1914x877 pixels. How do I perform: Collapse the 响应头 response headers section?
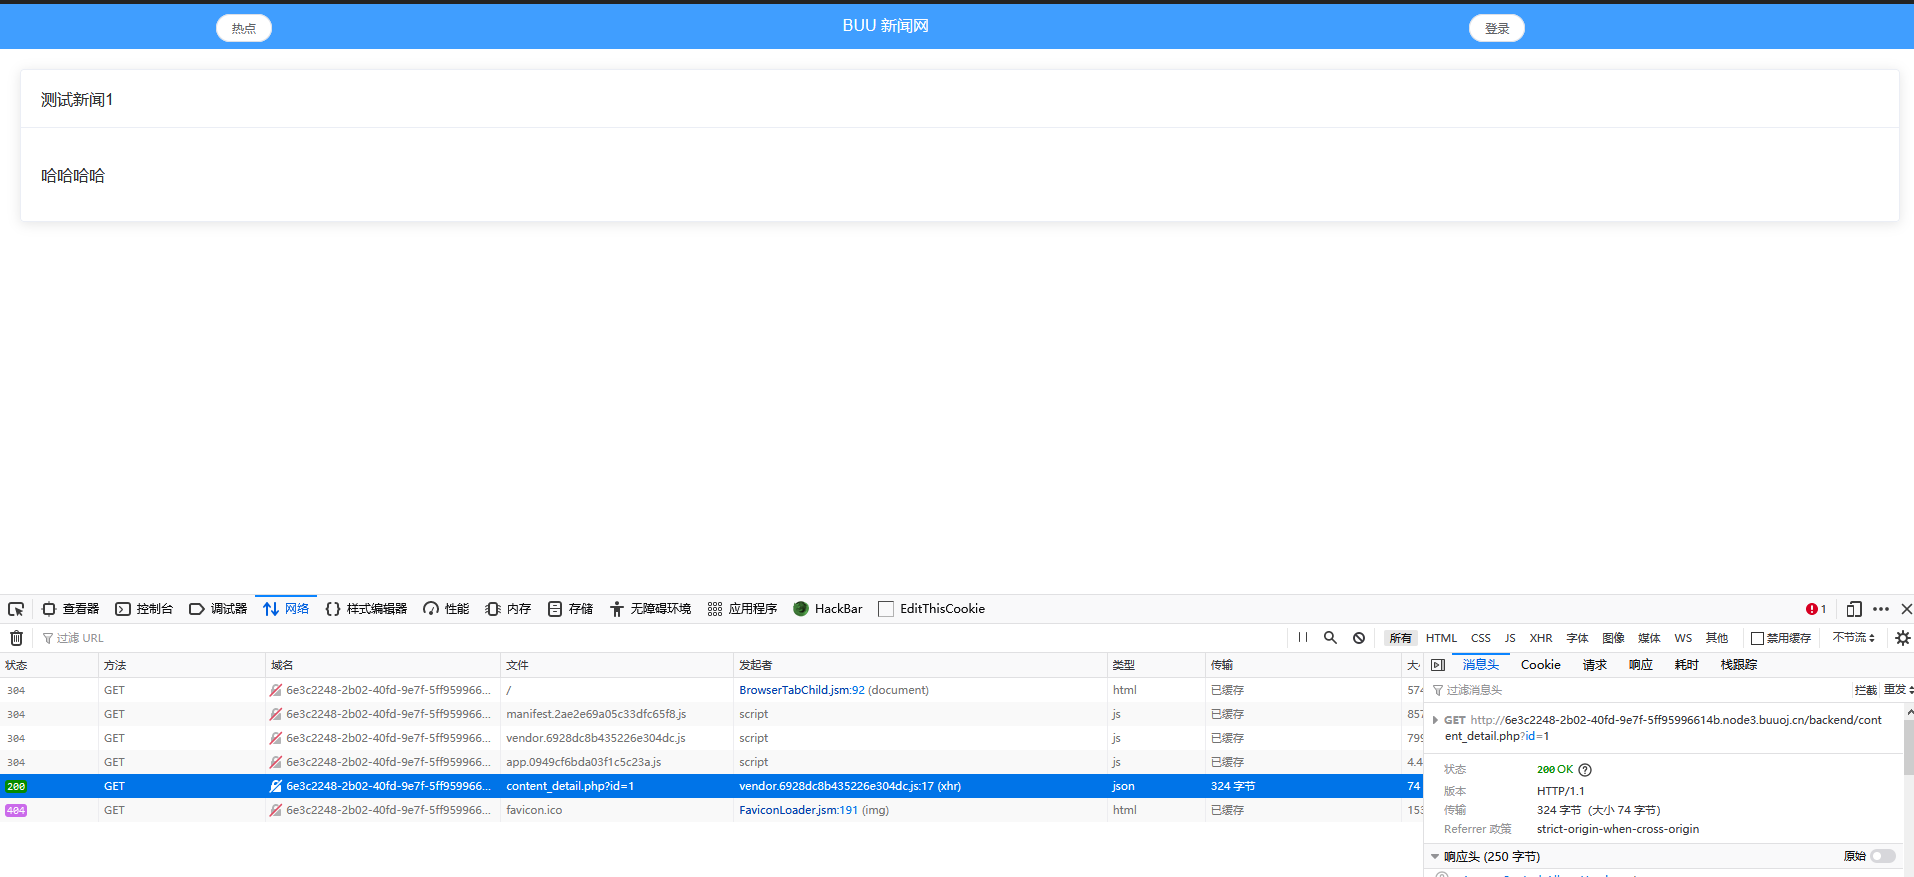click(1435, 857)
